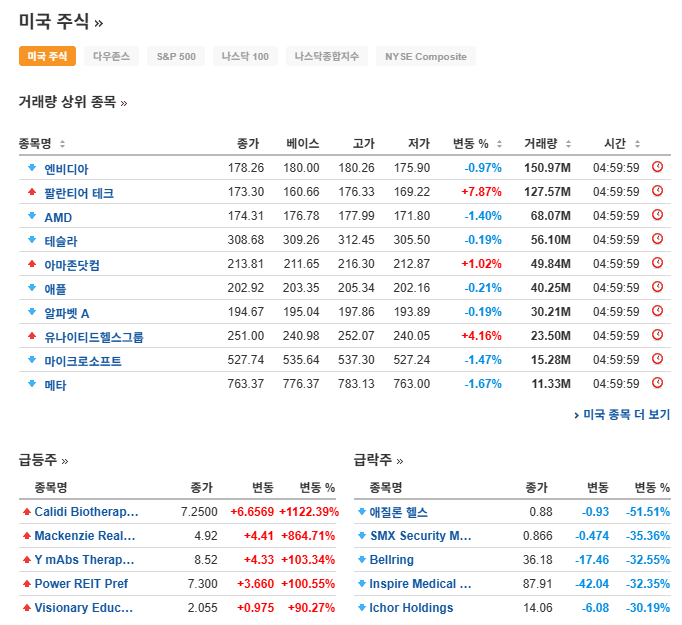Open the Power REIT Pref gainer link
This screenshot has height=625, width=682.
click(x=81, y=584)
